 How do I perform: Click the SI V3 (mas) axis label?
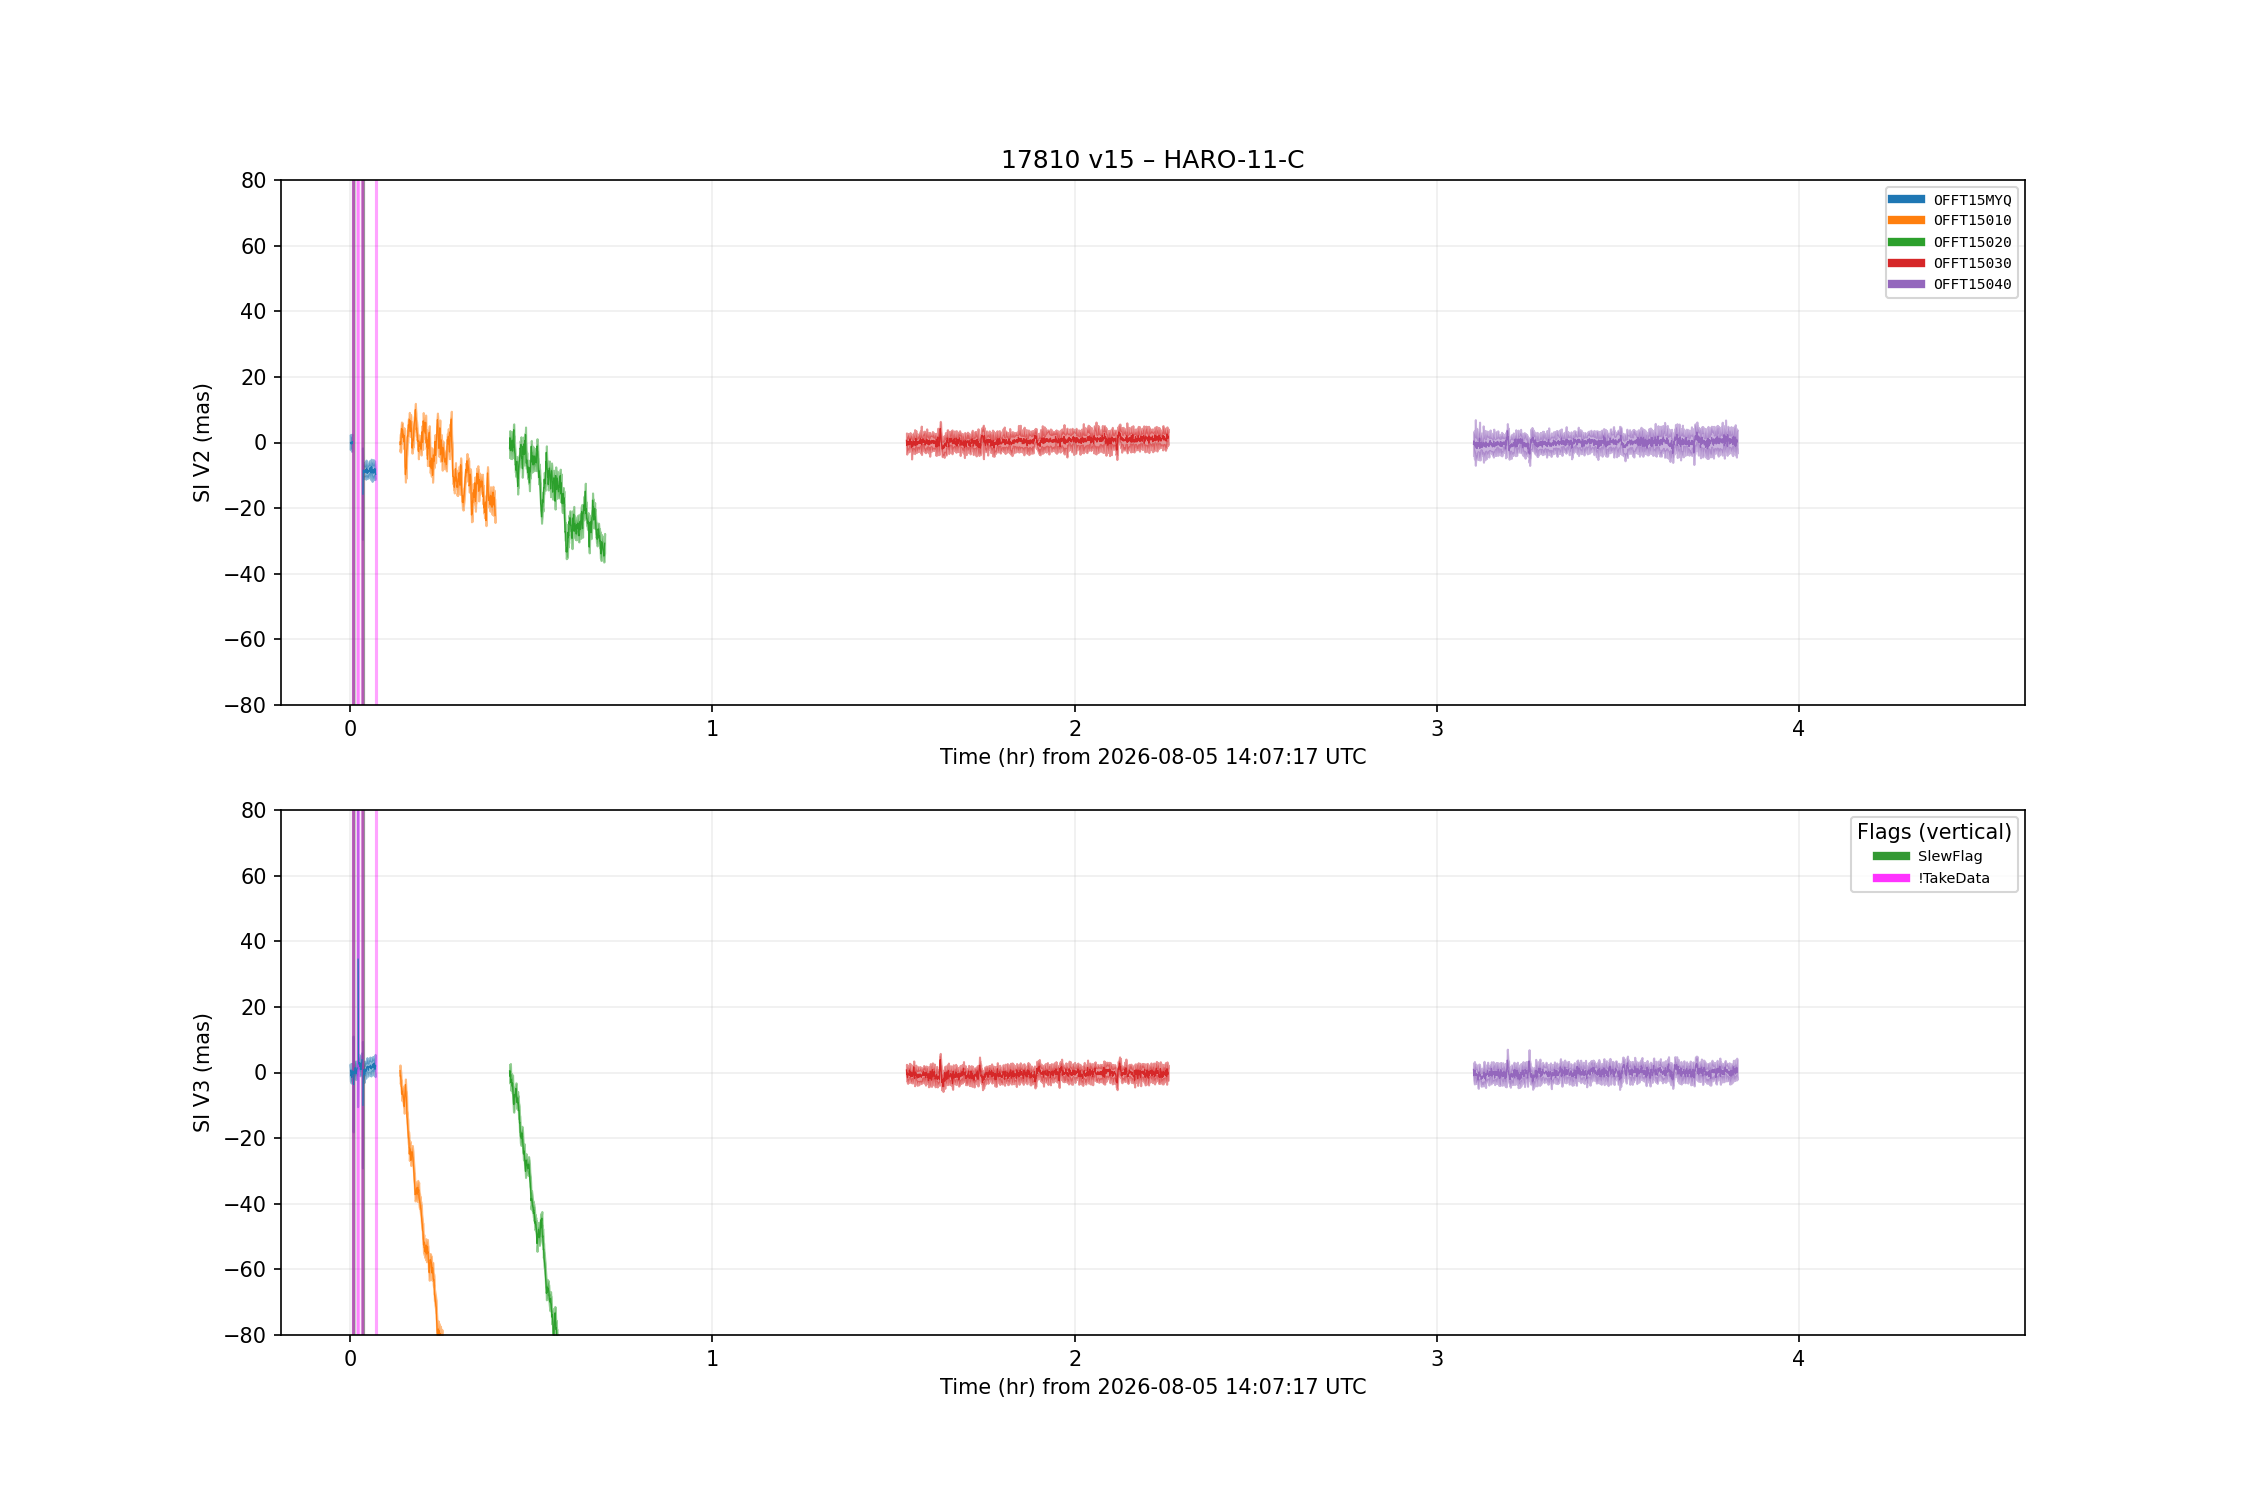(202, 1072)
